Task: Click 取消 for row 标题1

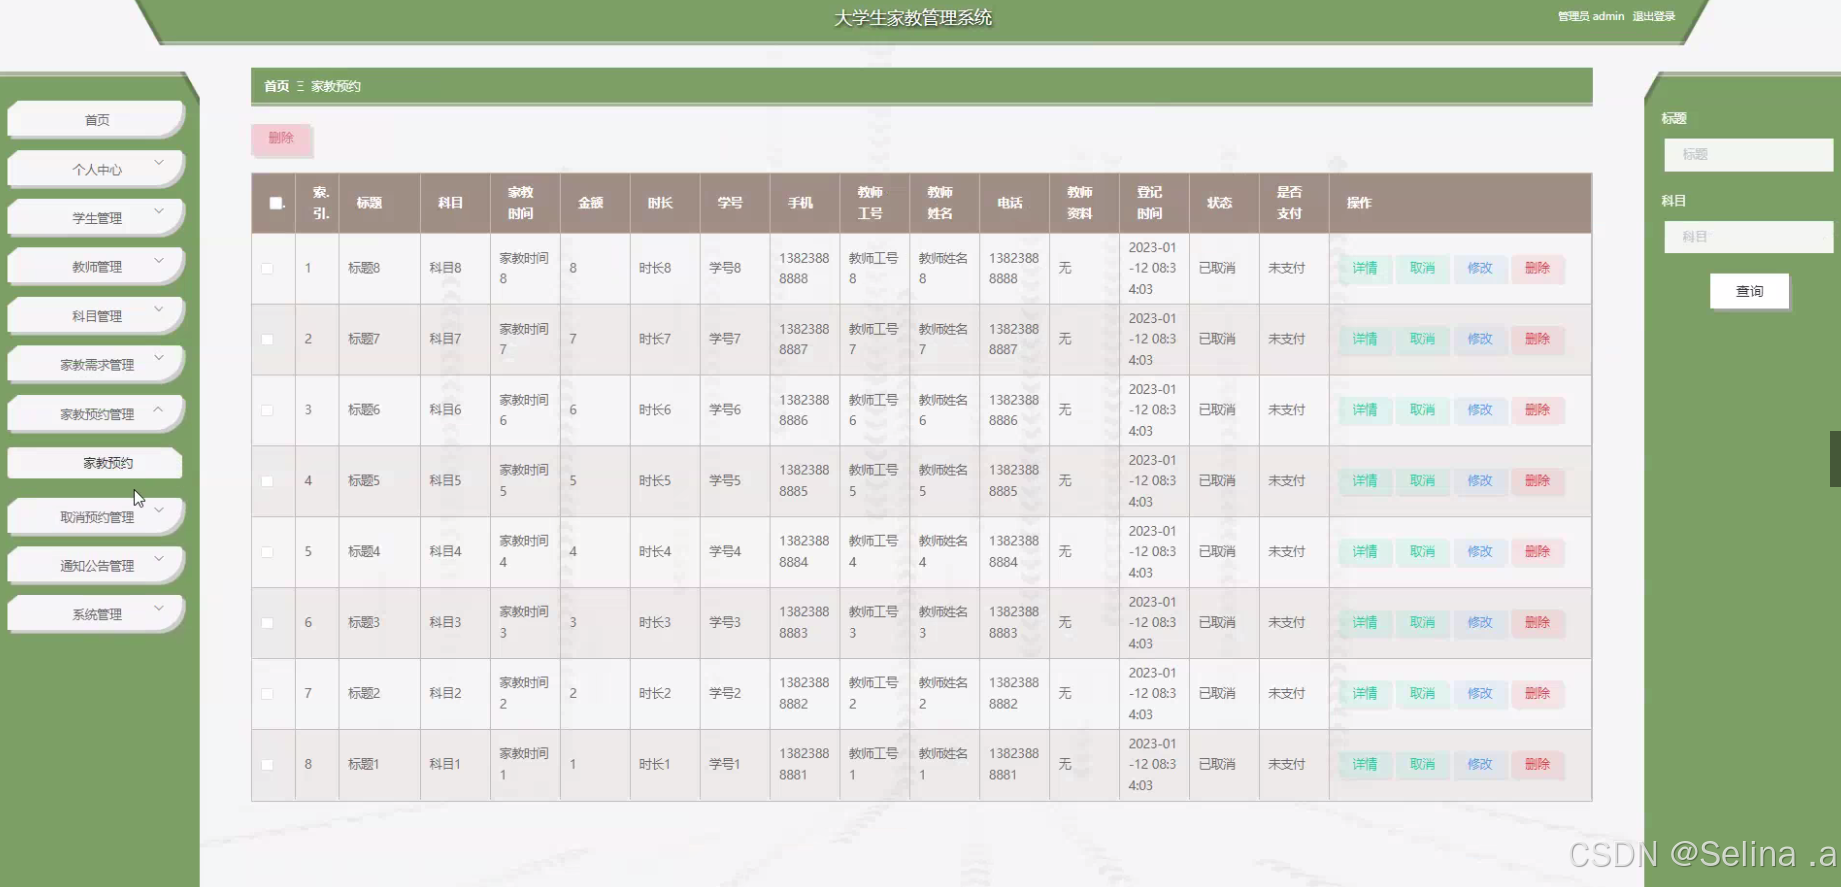Action: [x=1422, y=765]
